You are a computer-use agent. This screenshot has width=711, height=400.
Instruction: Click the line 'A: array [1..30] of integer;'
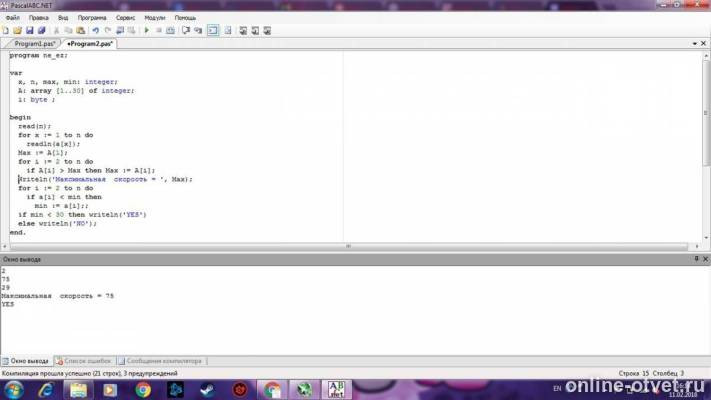click(x=76, y=91)
